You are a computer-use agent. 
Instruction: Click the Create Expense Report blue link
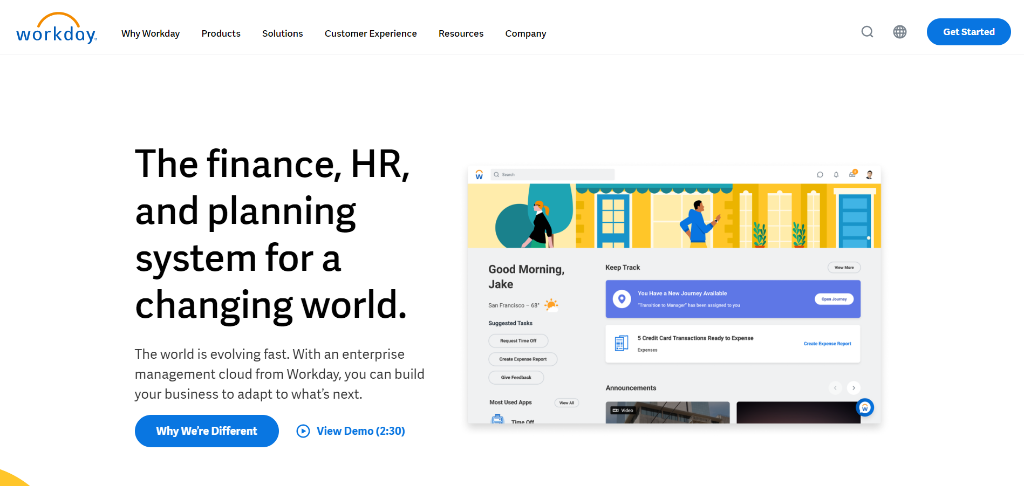(x=827, y=344)
